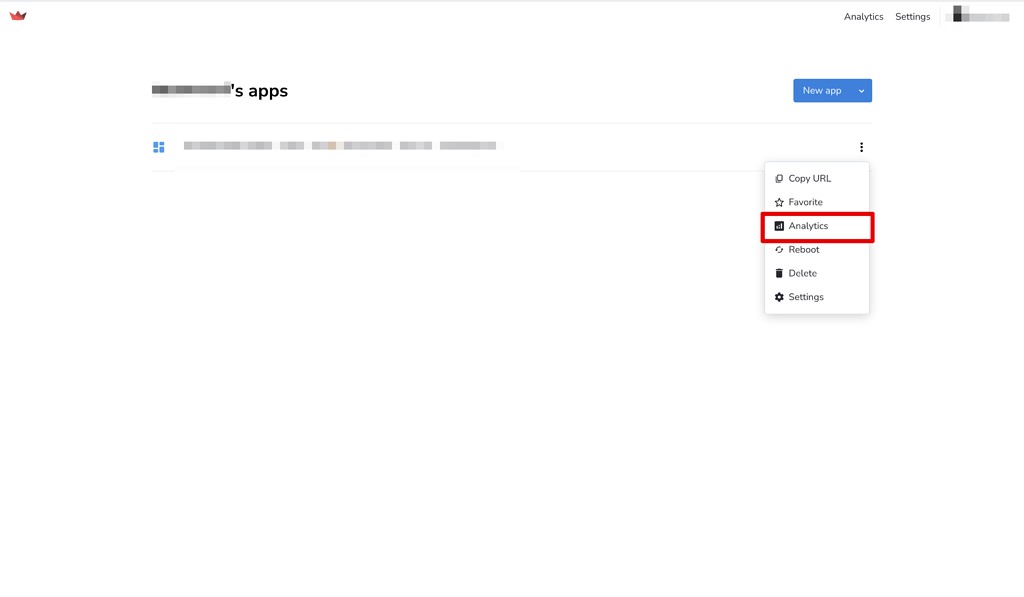
Task: Open the three-dot kebab menu on the app row
Action: point(861,146)
